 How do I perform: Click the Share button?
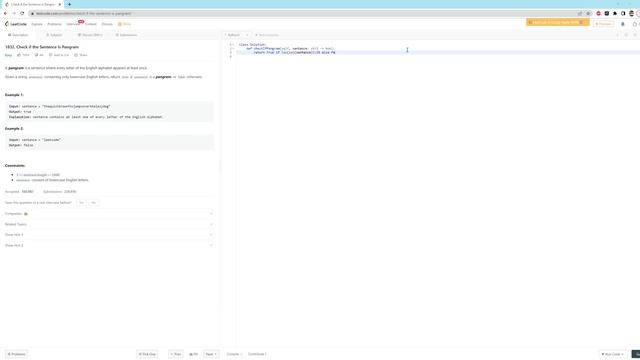(x=81, y=55)
